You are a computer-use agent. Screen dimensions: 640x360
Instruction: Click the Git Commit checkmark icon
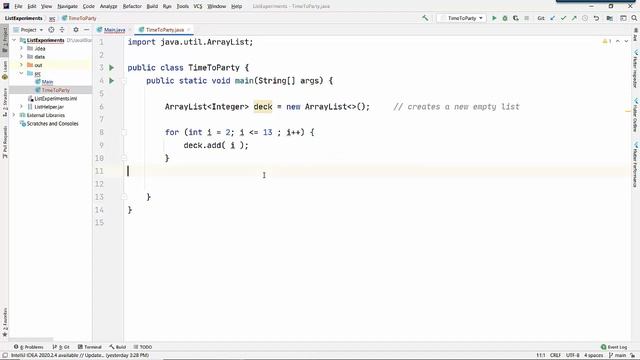click(x=563, y=18)
